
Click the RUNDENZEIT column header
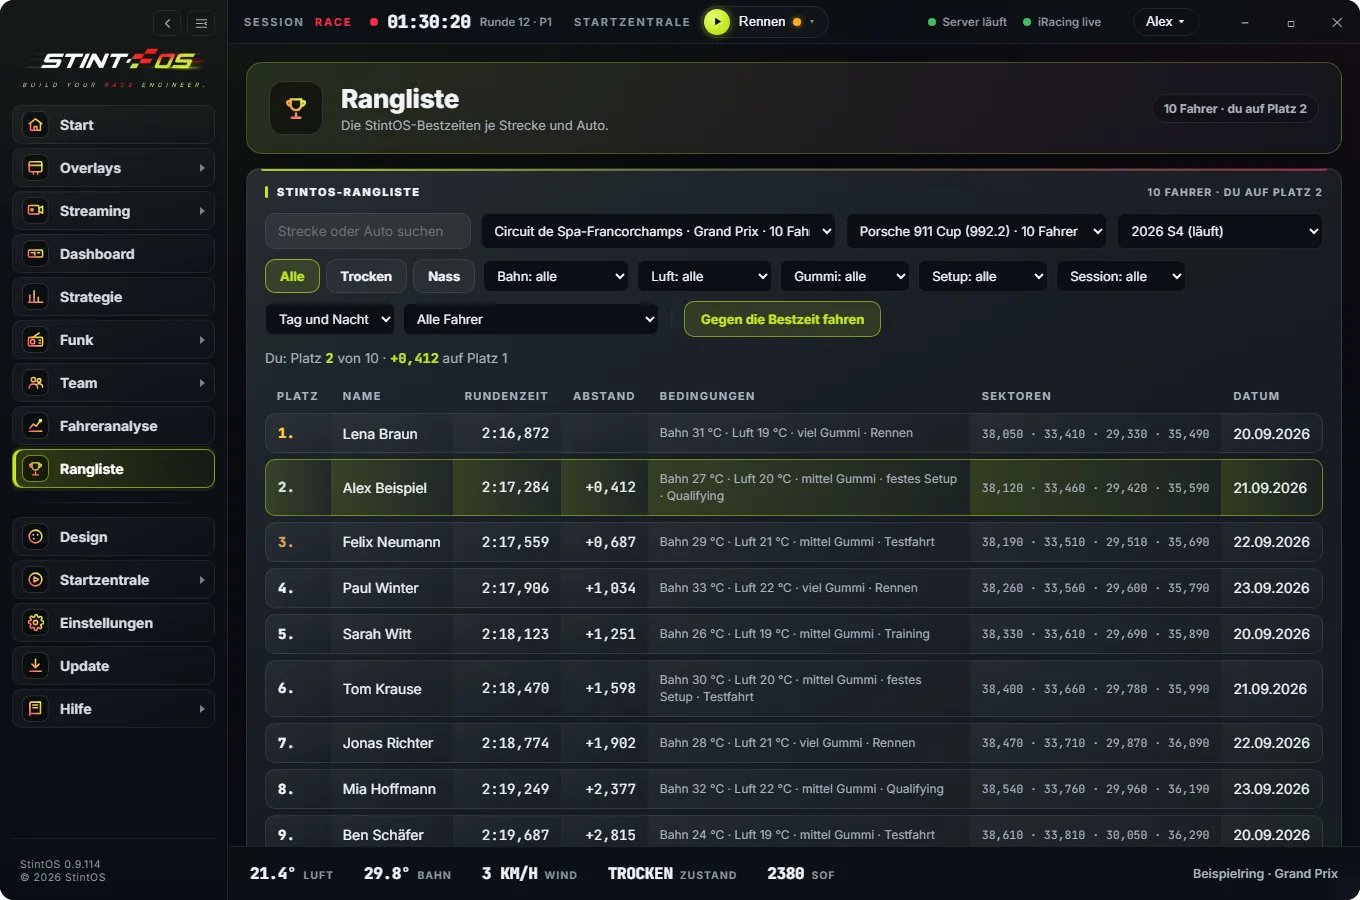click(506, 396)
